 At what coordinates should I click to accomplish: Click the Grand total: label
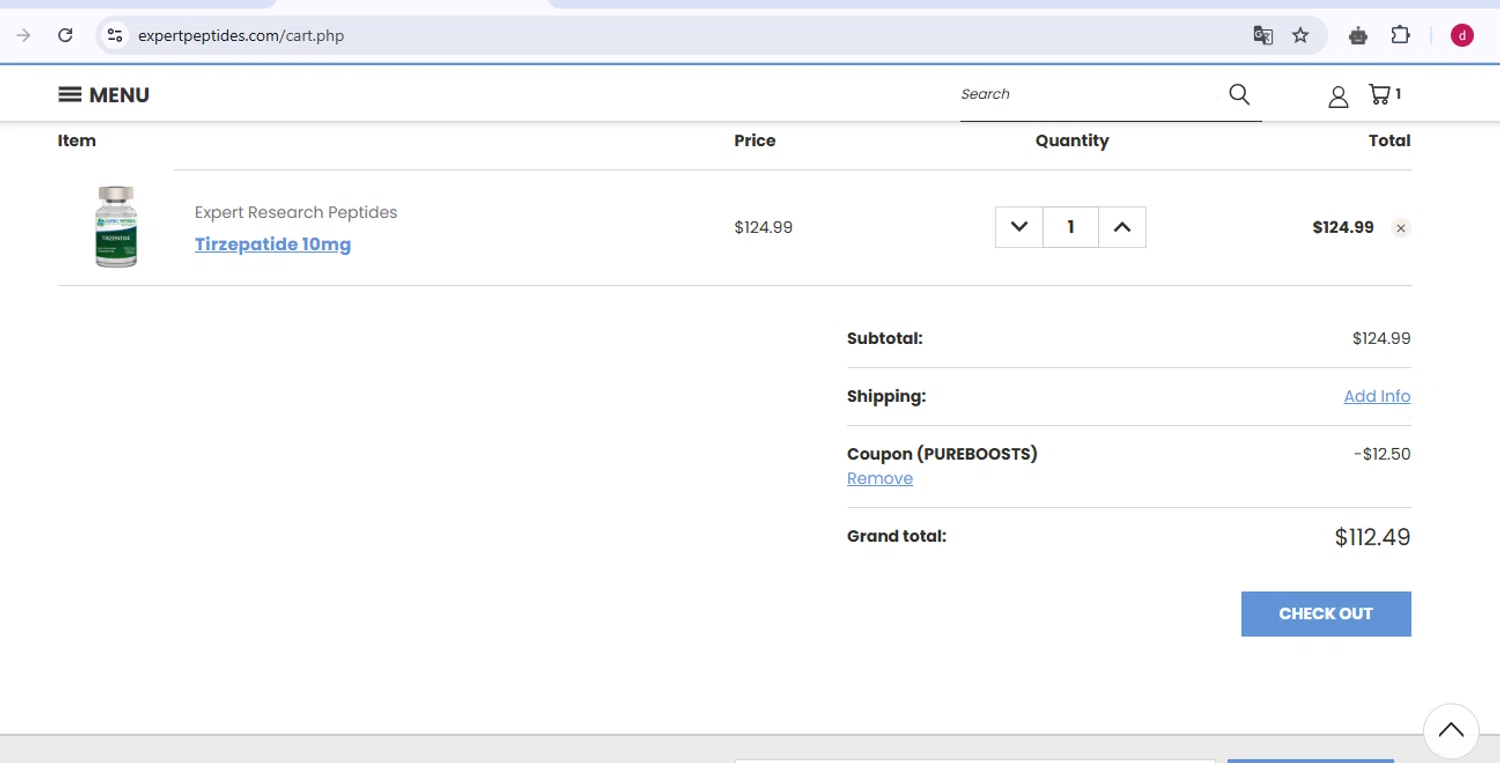(896, 536)
